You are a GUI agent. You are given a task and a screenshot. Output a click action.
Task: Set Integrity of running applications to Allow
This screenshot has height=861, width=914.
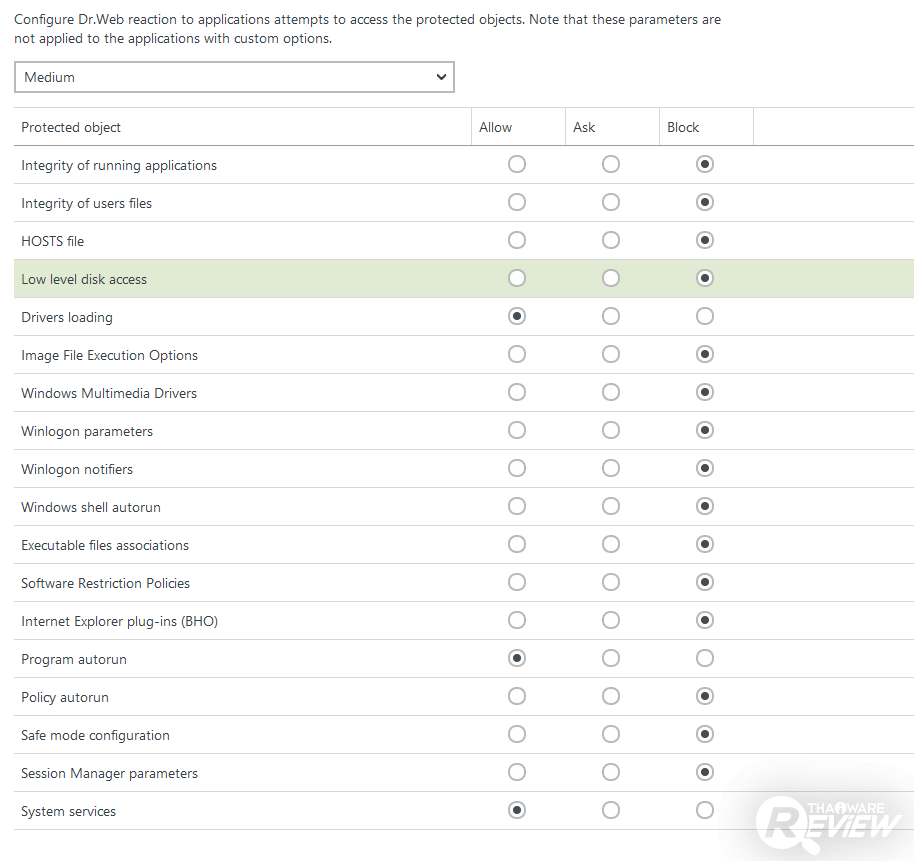516,164
